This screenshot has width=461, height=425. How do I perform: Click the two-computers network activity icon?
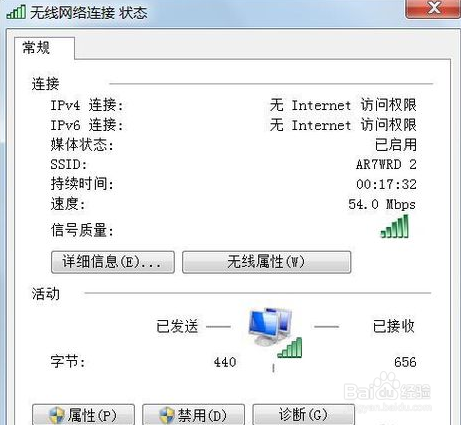tap(270, 327)
